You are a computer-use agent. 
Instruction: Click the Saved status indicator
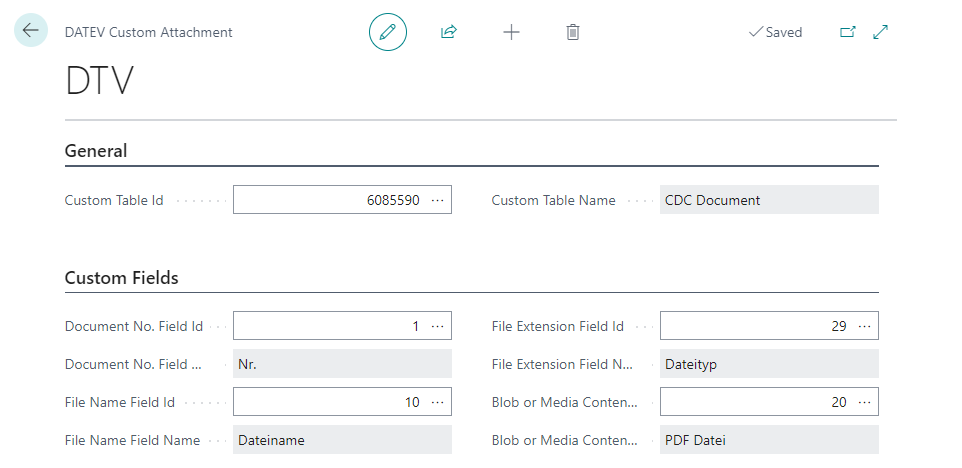coord(775,32)
